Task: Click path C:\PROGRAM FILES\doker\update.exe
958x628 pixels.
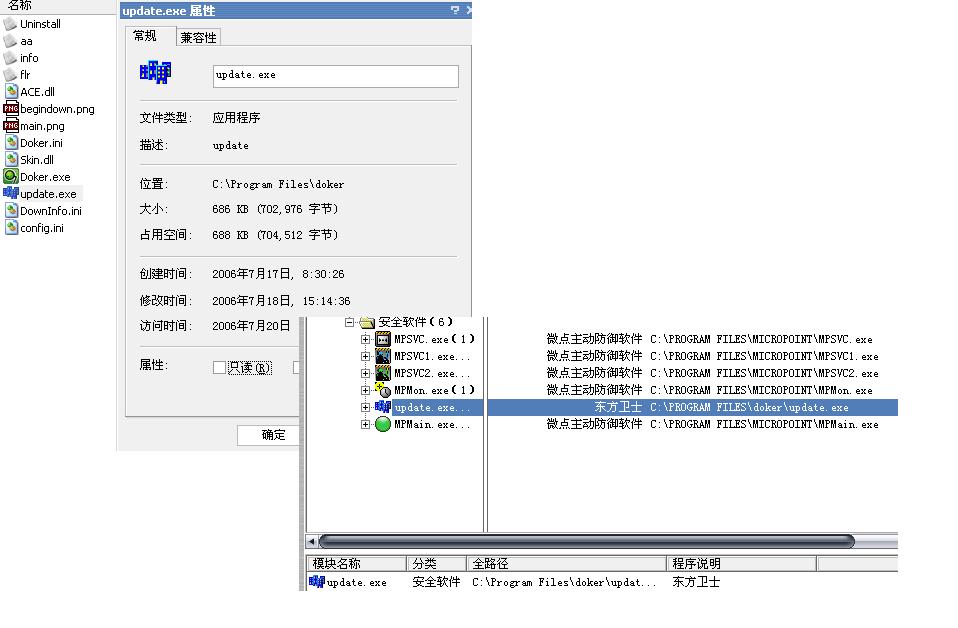Action: 749,407
